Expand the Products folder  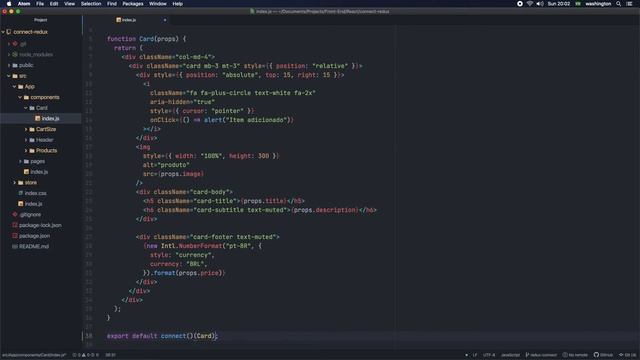coord(26,150)
